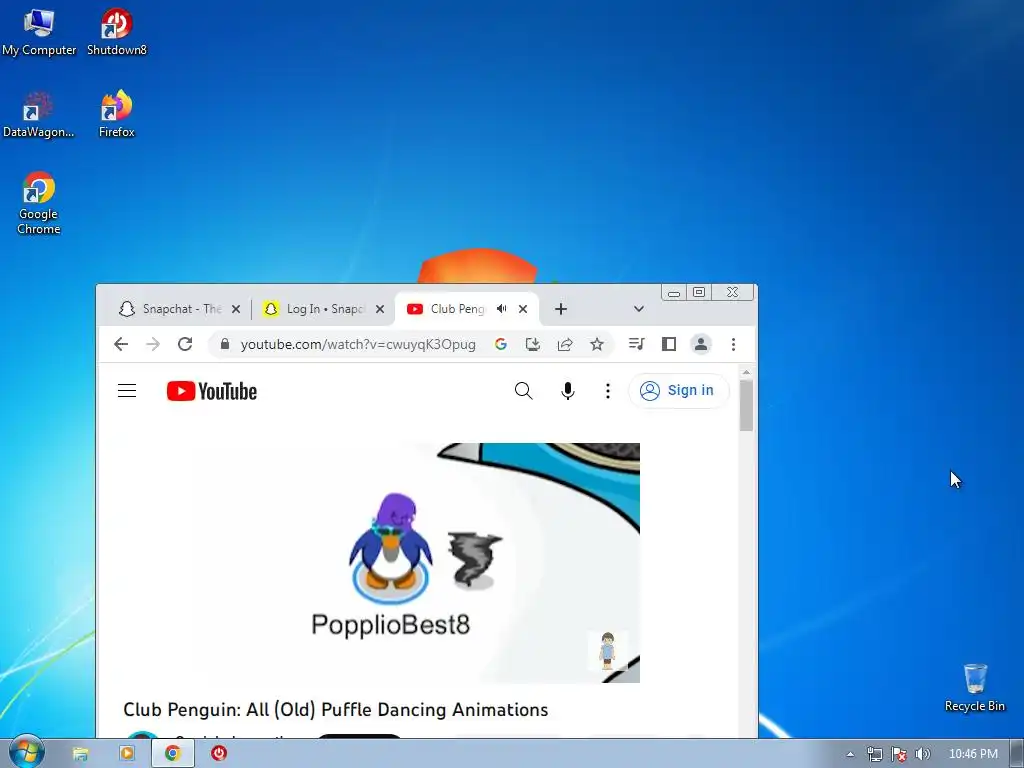This screenshot has height=768, width=1024.
Task: Close the Snapchat - The tab
Action: tap(236, 309)
